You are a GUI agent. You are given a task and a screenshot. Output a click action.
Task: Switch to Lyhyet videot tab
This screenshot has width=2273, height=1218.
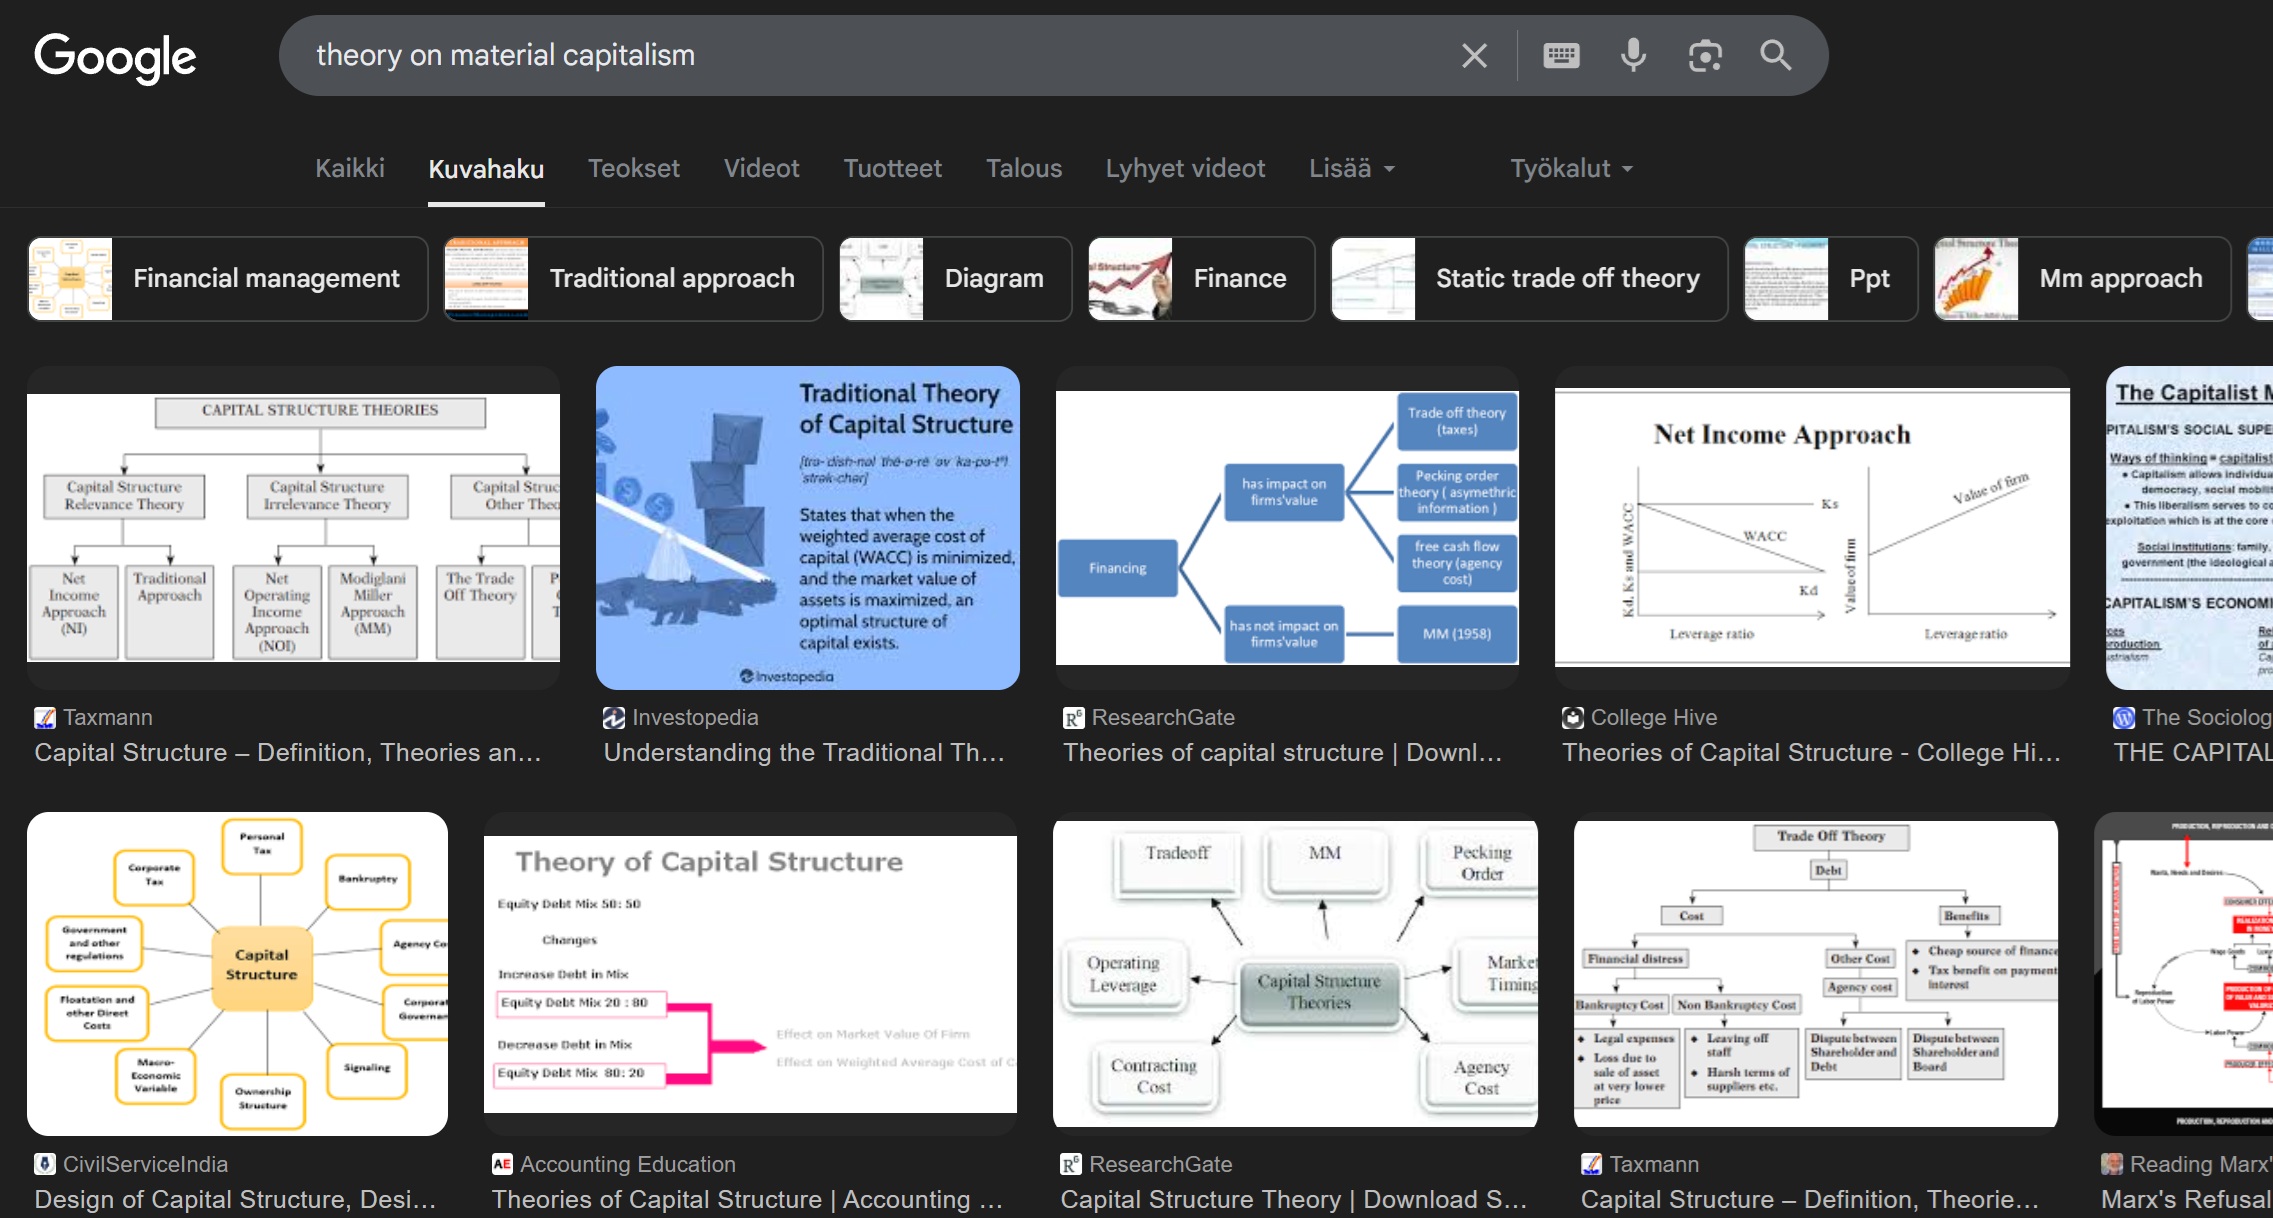[x=1185, y=168]
